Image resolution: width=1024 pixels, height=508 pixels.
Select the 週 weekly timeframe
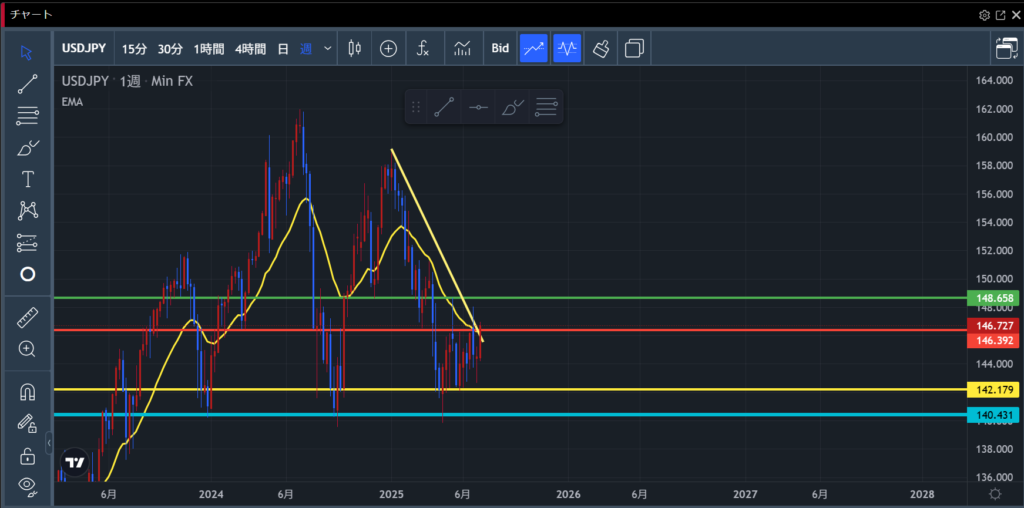306,49
